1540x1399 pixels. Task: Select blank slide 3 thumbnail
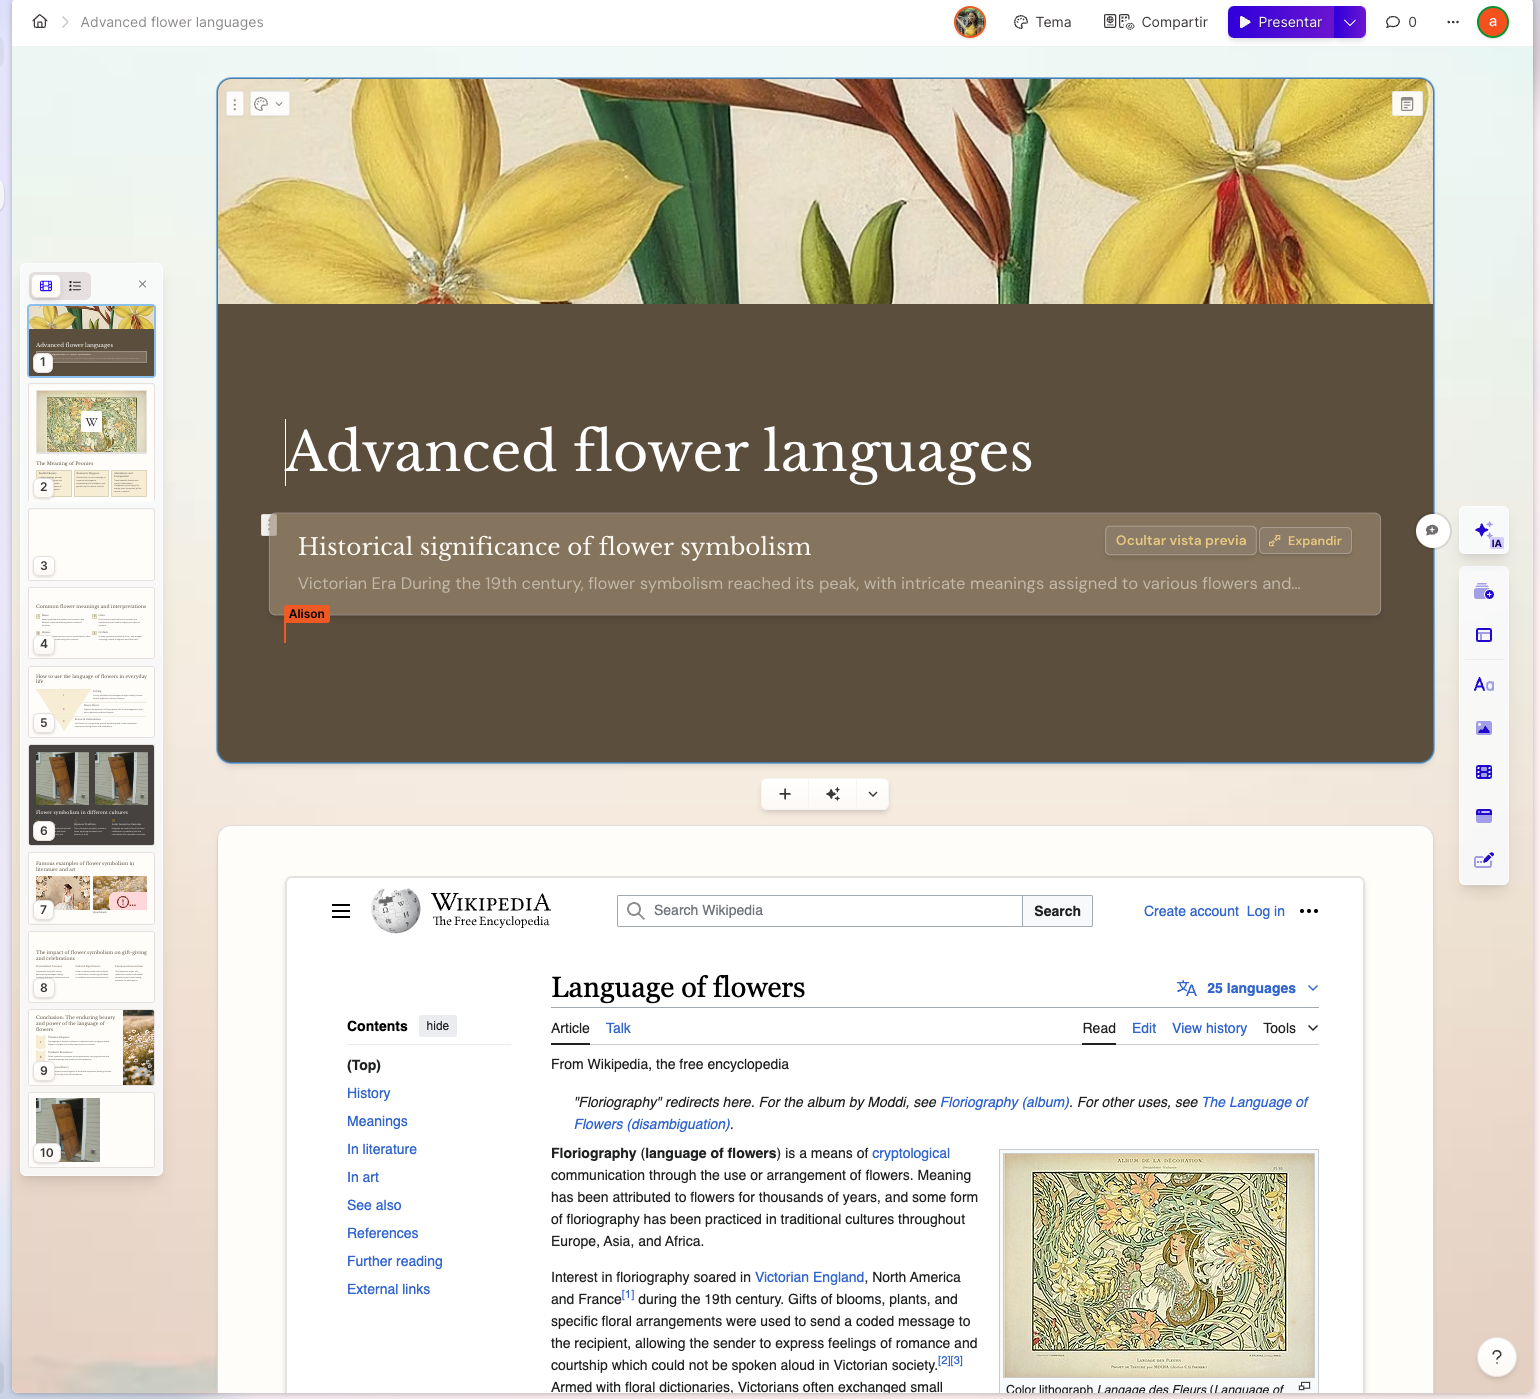(91, 544)
